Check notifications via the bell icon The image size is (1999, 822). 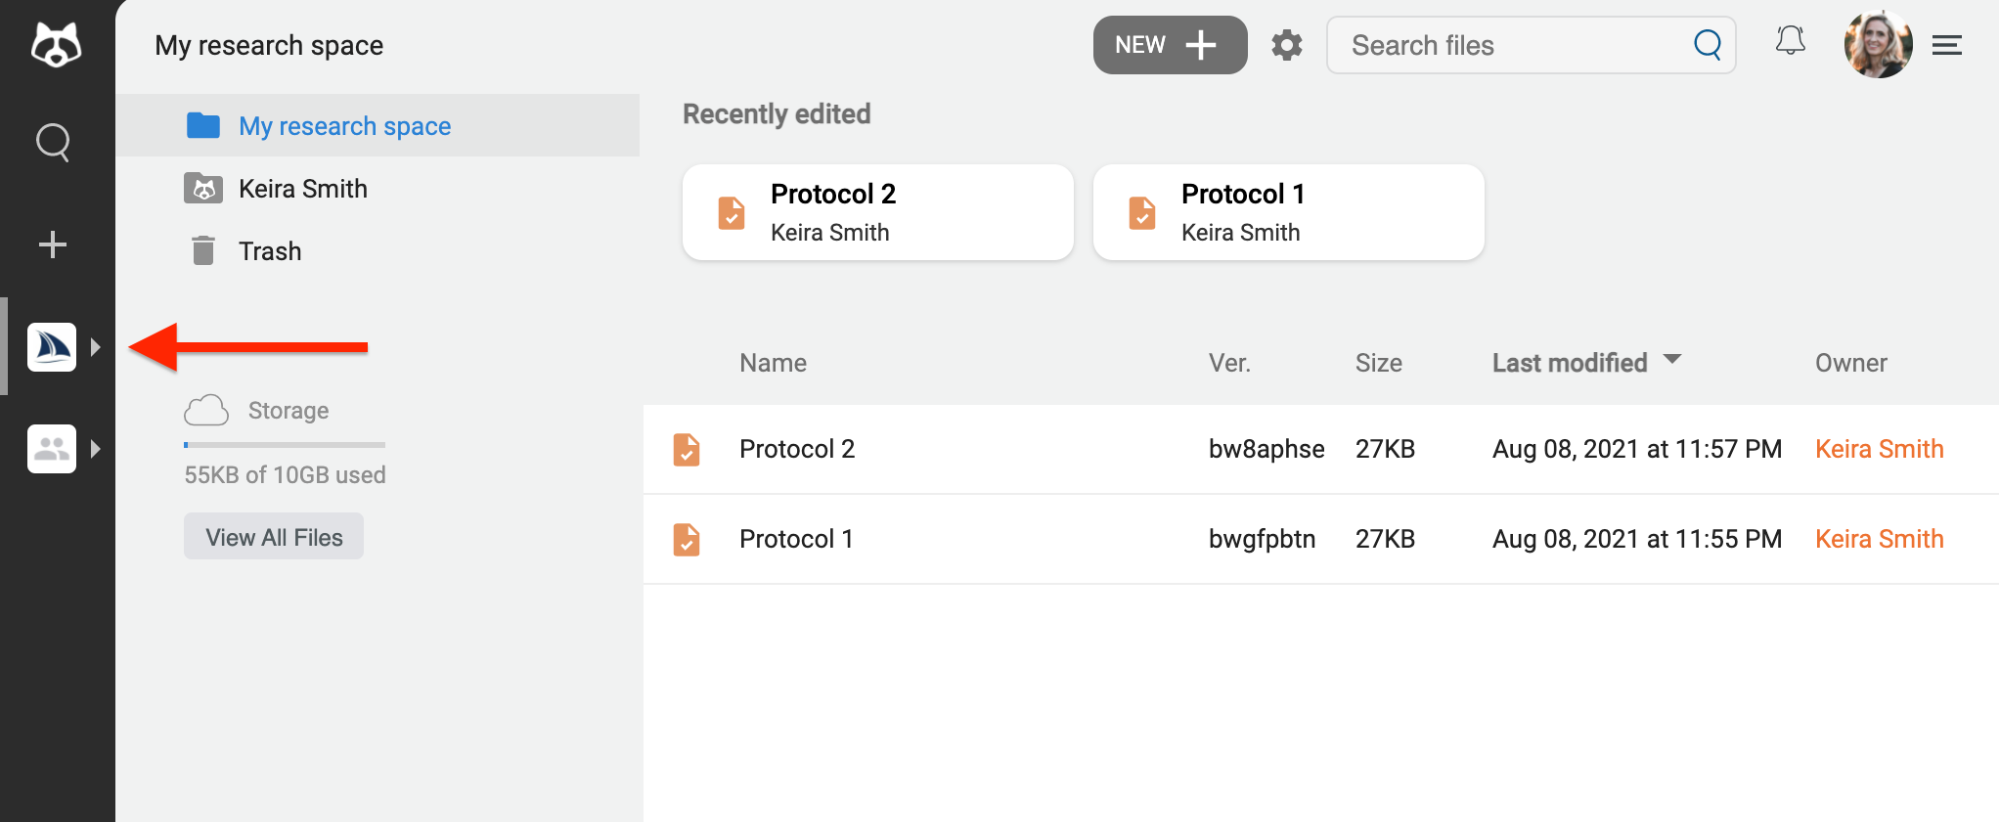[1790, 41]
